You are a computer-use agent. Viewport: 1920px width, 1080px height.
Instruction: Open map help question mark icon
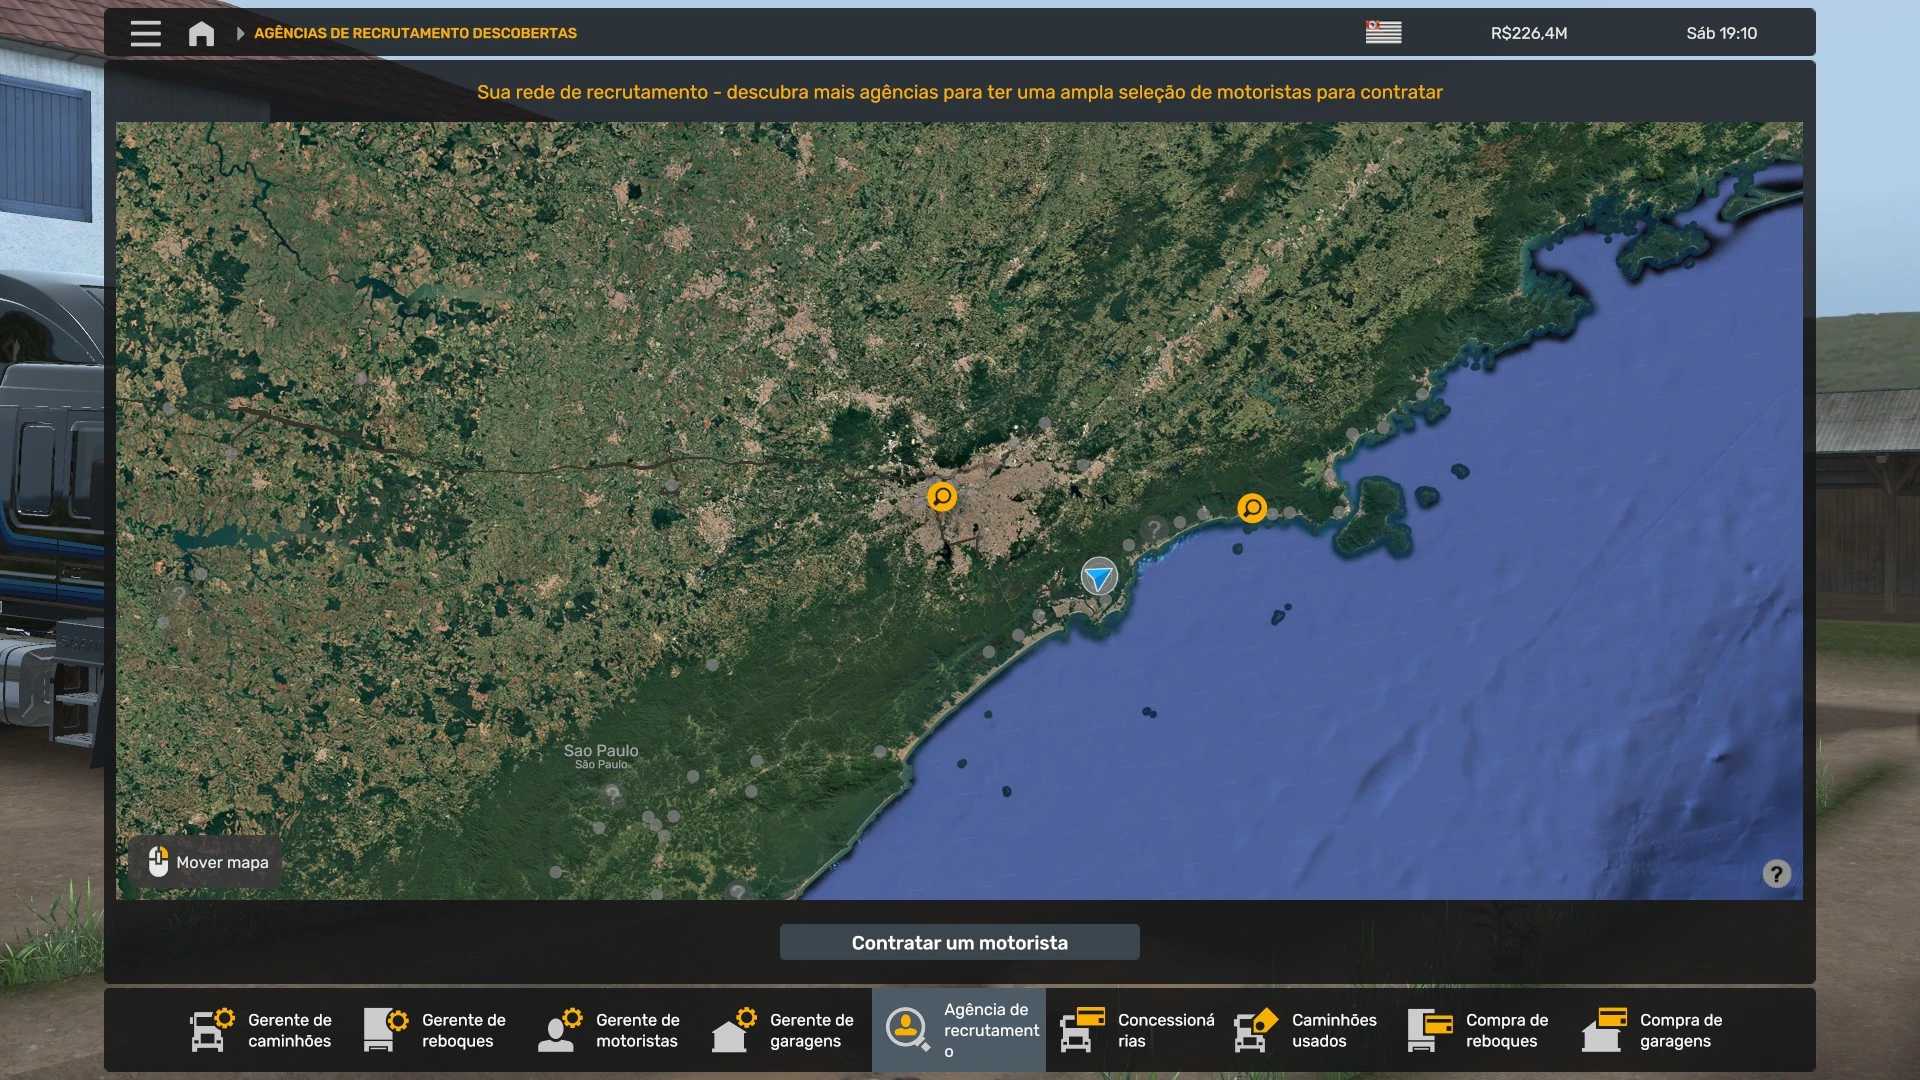[x=1776, y=874]
